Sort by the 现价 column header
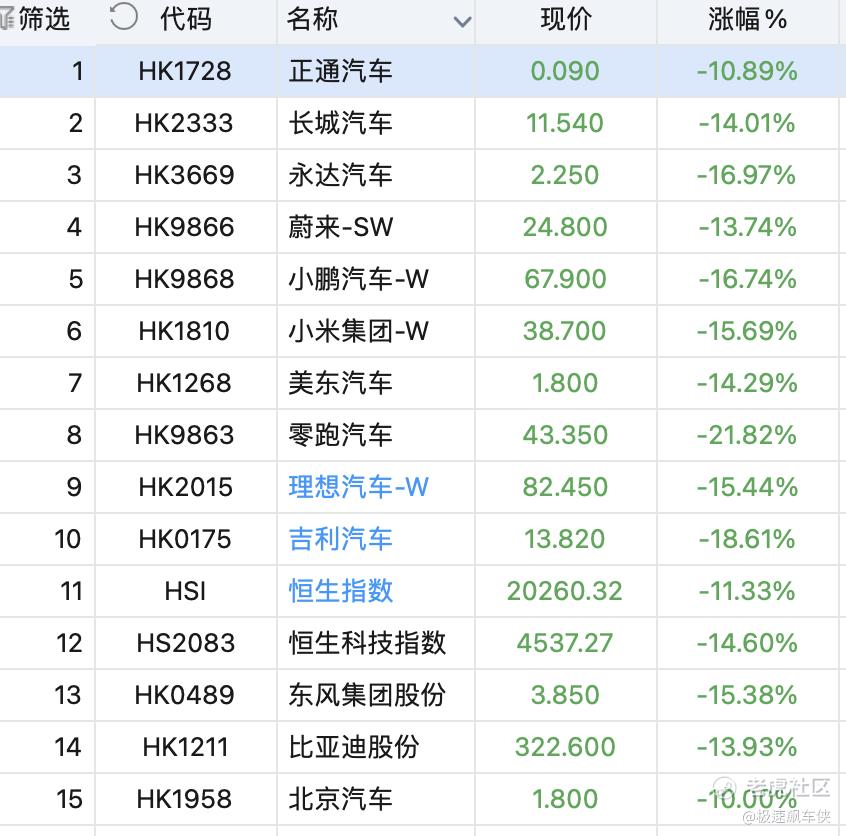Viewport: 846px width, 836px height. point(566,19)
